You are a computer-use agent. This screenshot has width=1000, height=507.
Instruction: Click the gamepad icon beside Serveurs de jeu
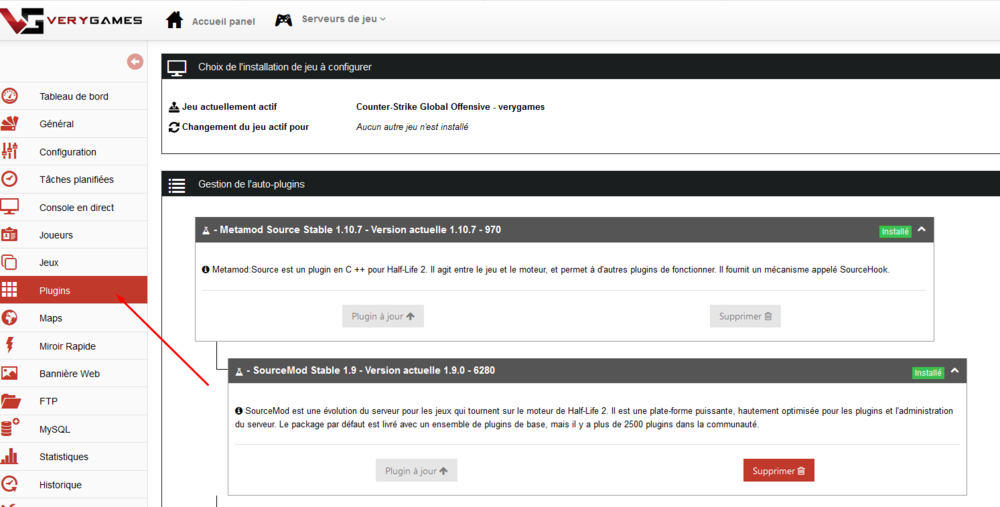(x=283, y=20)
